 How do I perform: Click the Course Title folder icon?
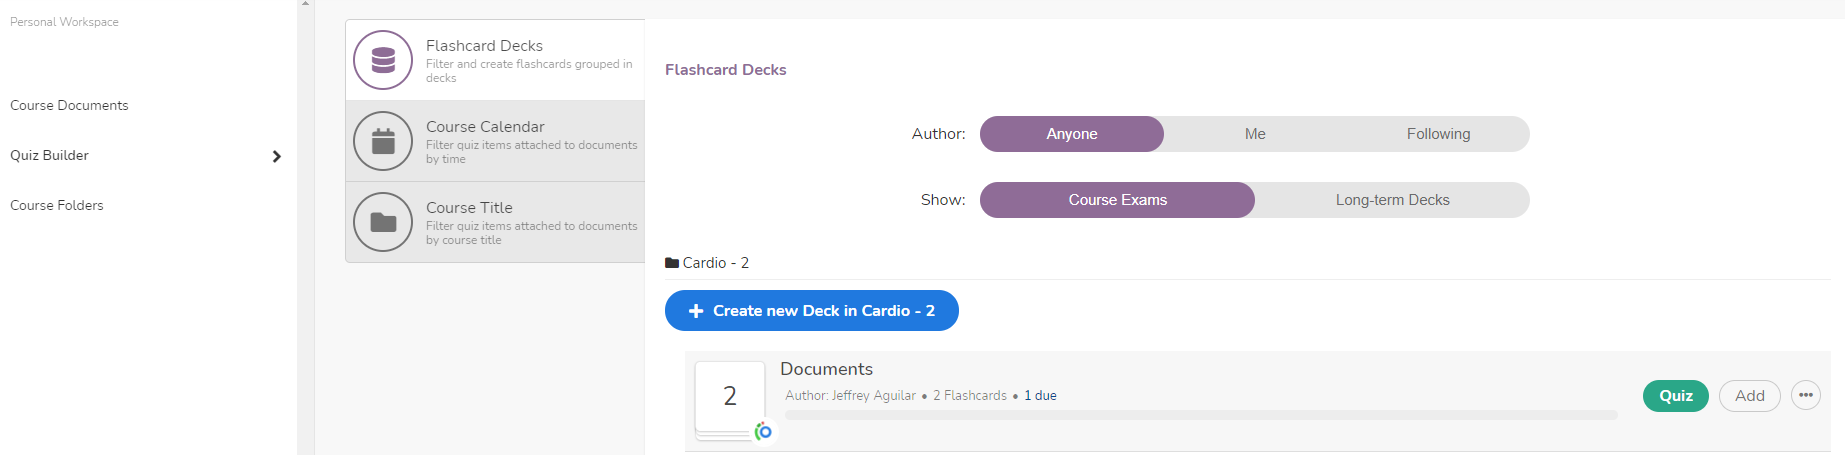(x=383, y=222)
